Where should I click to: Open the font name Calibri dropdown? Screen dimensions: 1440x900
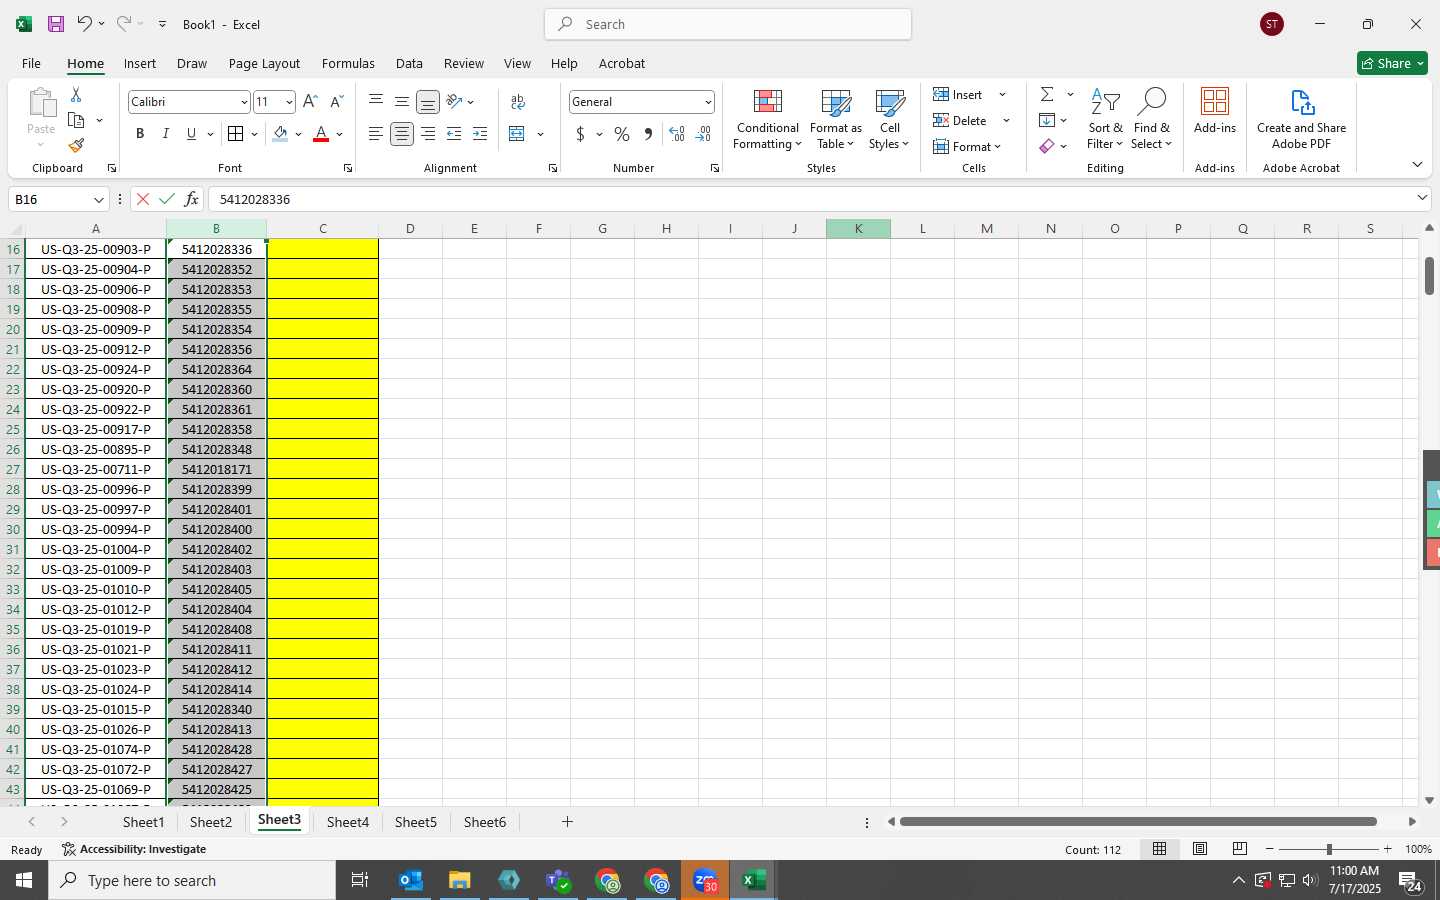(x=243, y=102)
